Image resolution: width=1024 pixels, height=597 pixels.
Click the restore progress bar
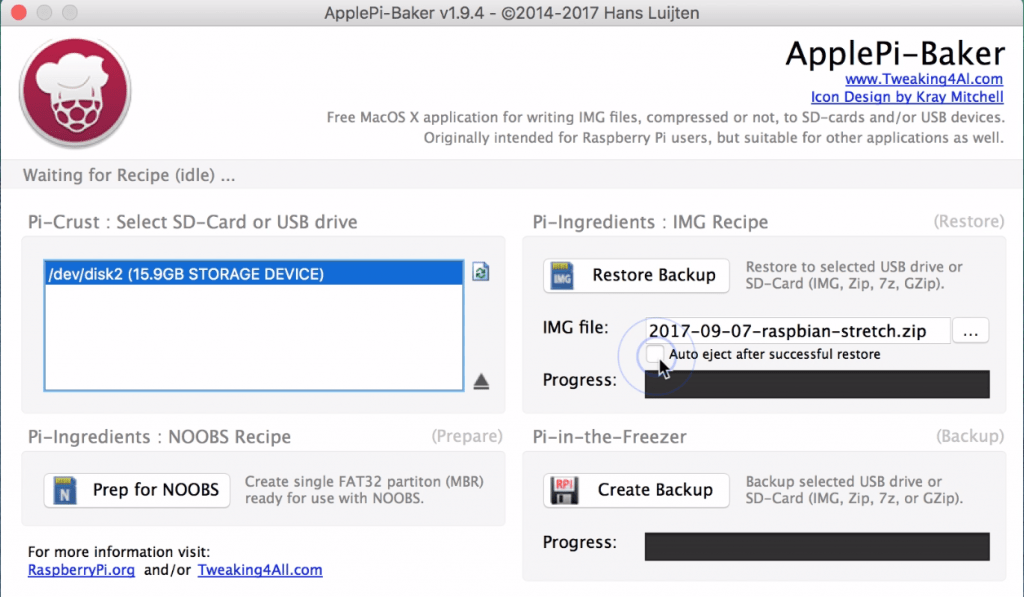pos(816,384)
